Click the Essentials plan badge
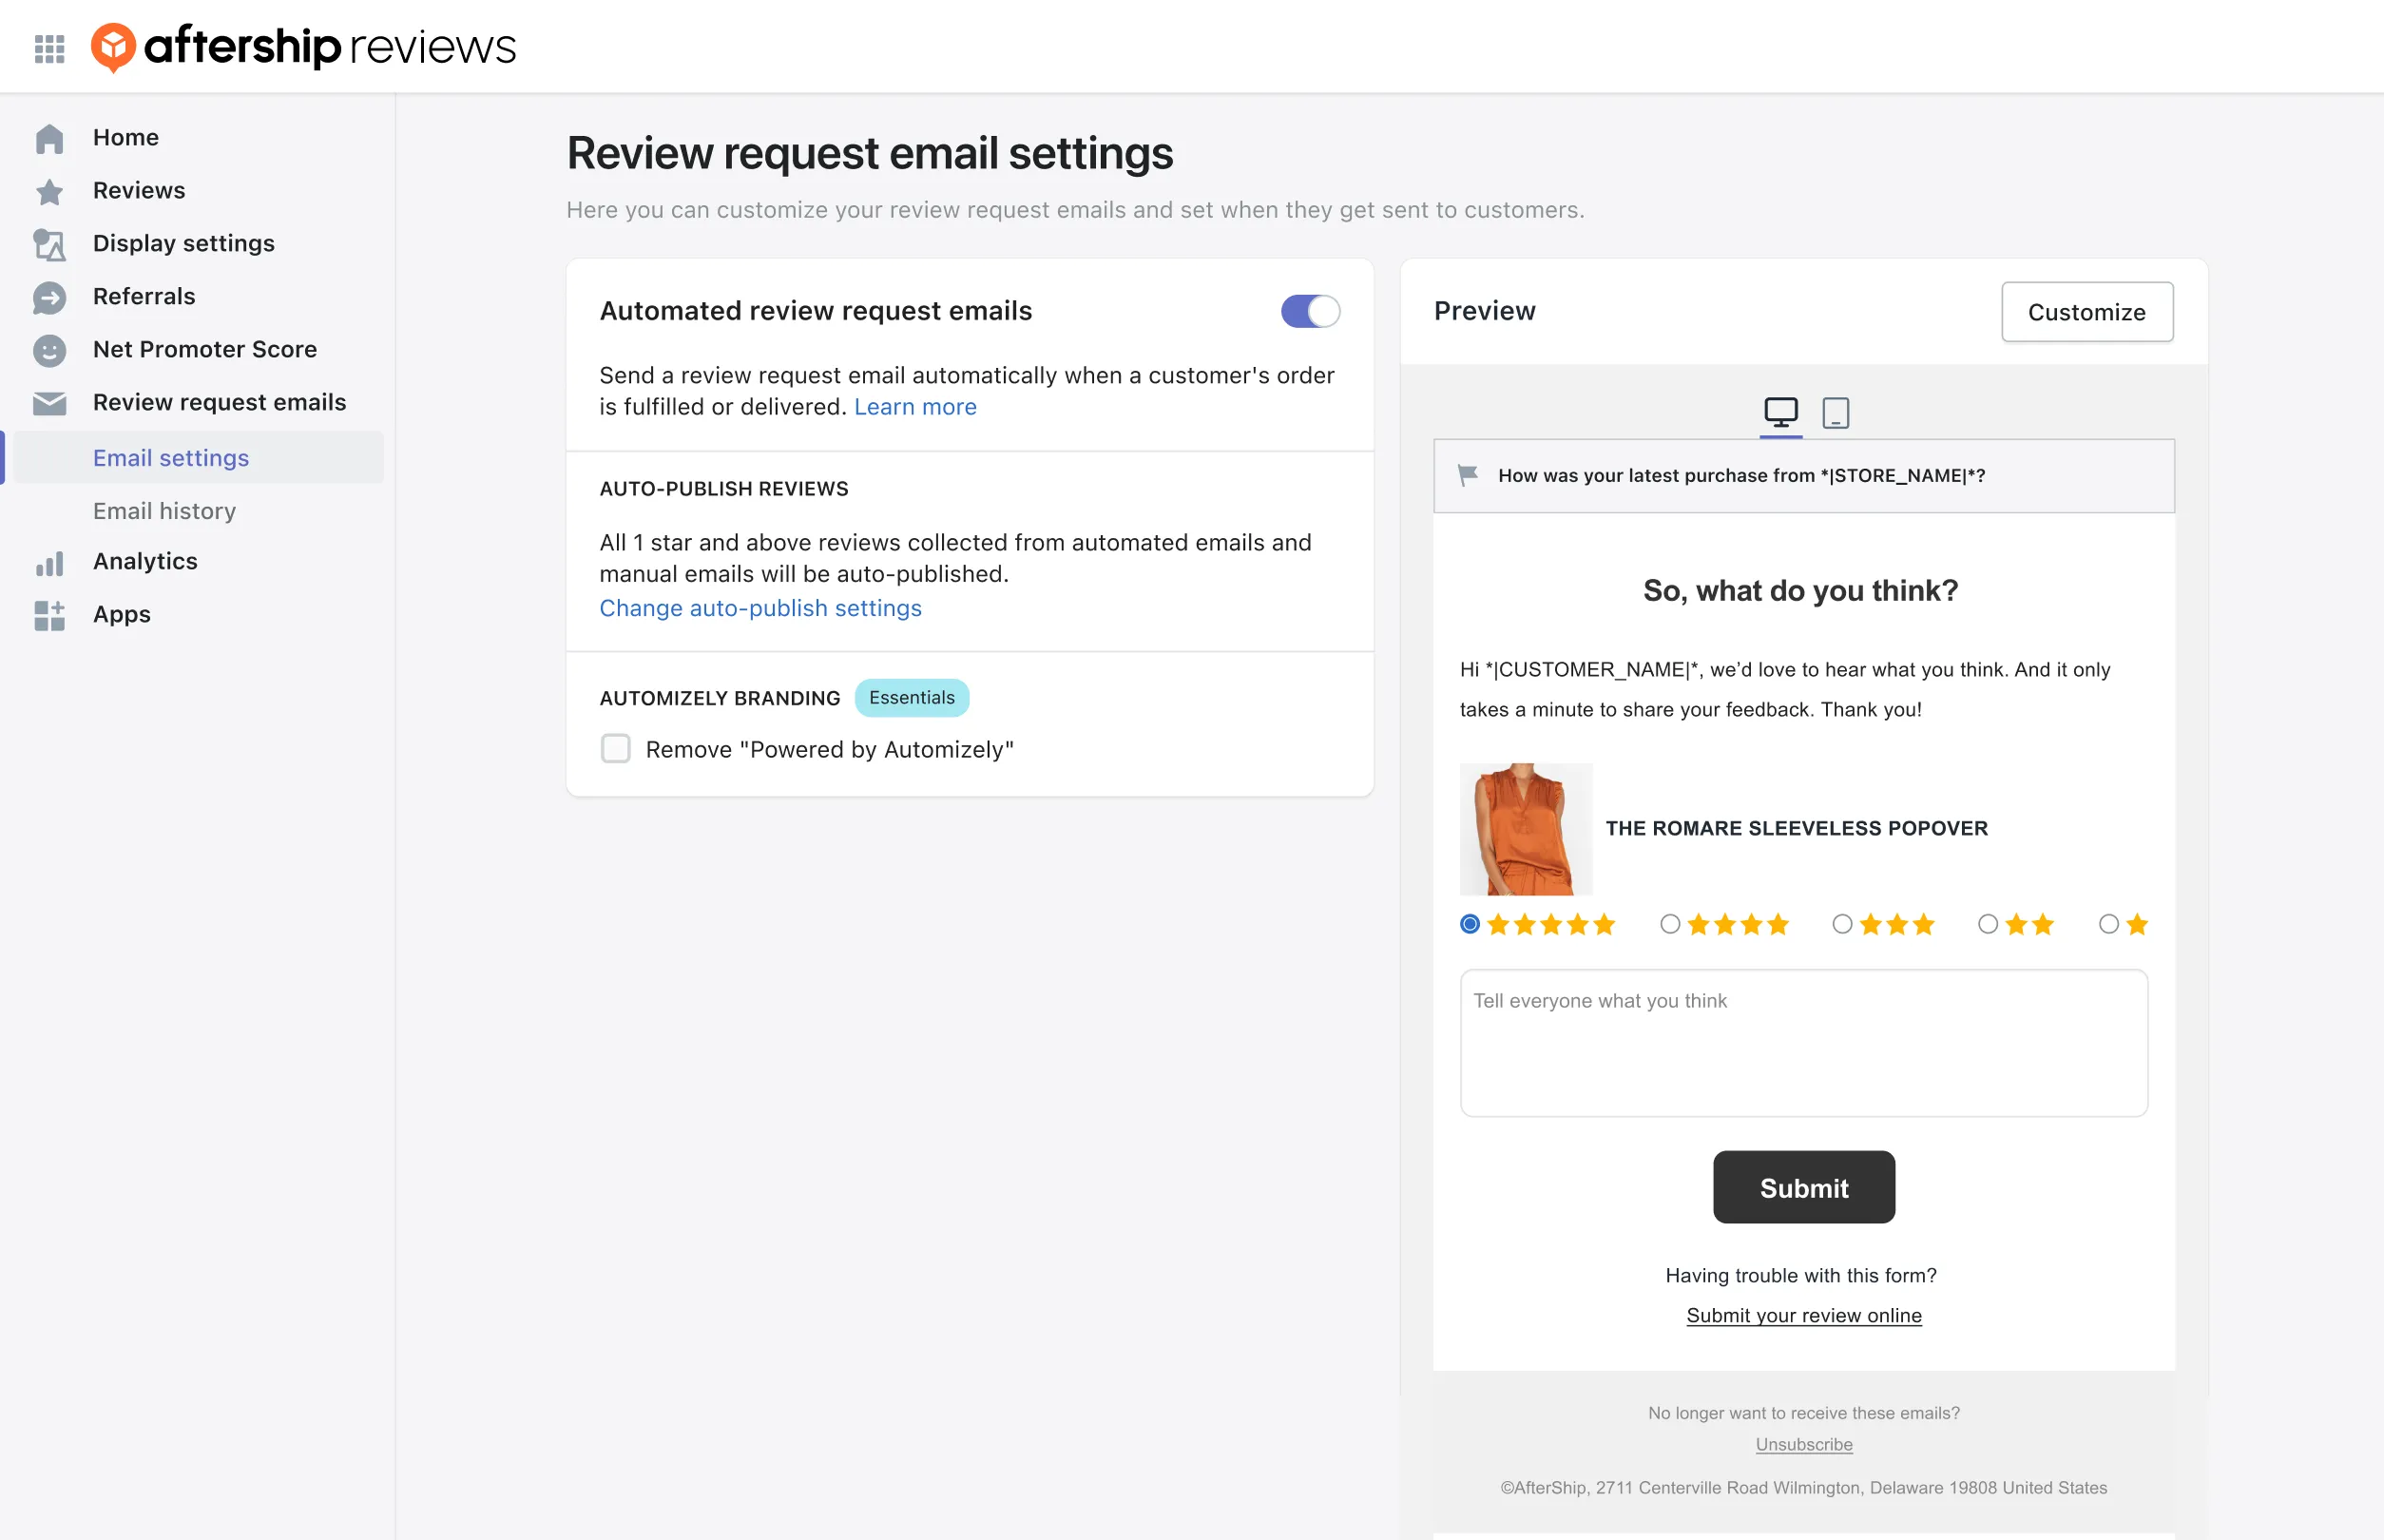This screenshot has height=1540, width=2384. click(911, 697)
